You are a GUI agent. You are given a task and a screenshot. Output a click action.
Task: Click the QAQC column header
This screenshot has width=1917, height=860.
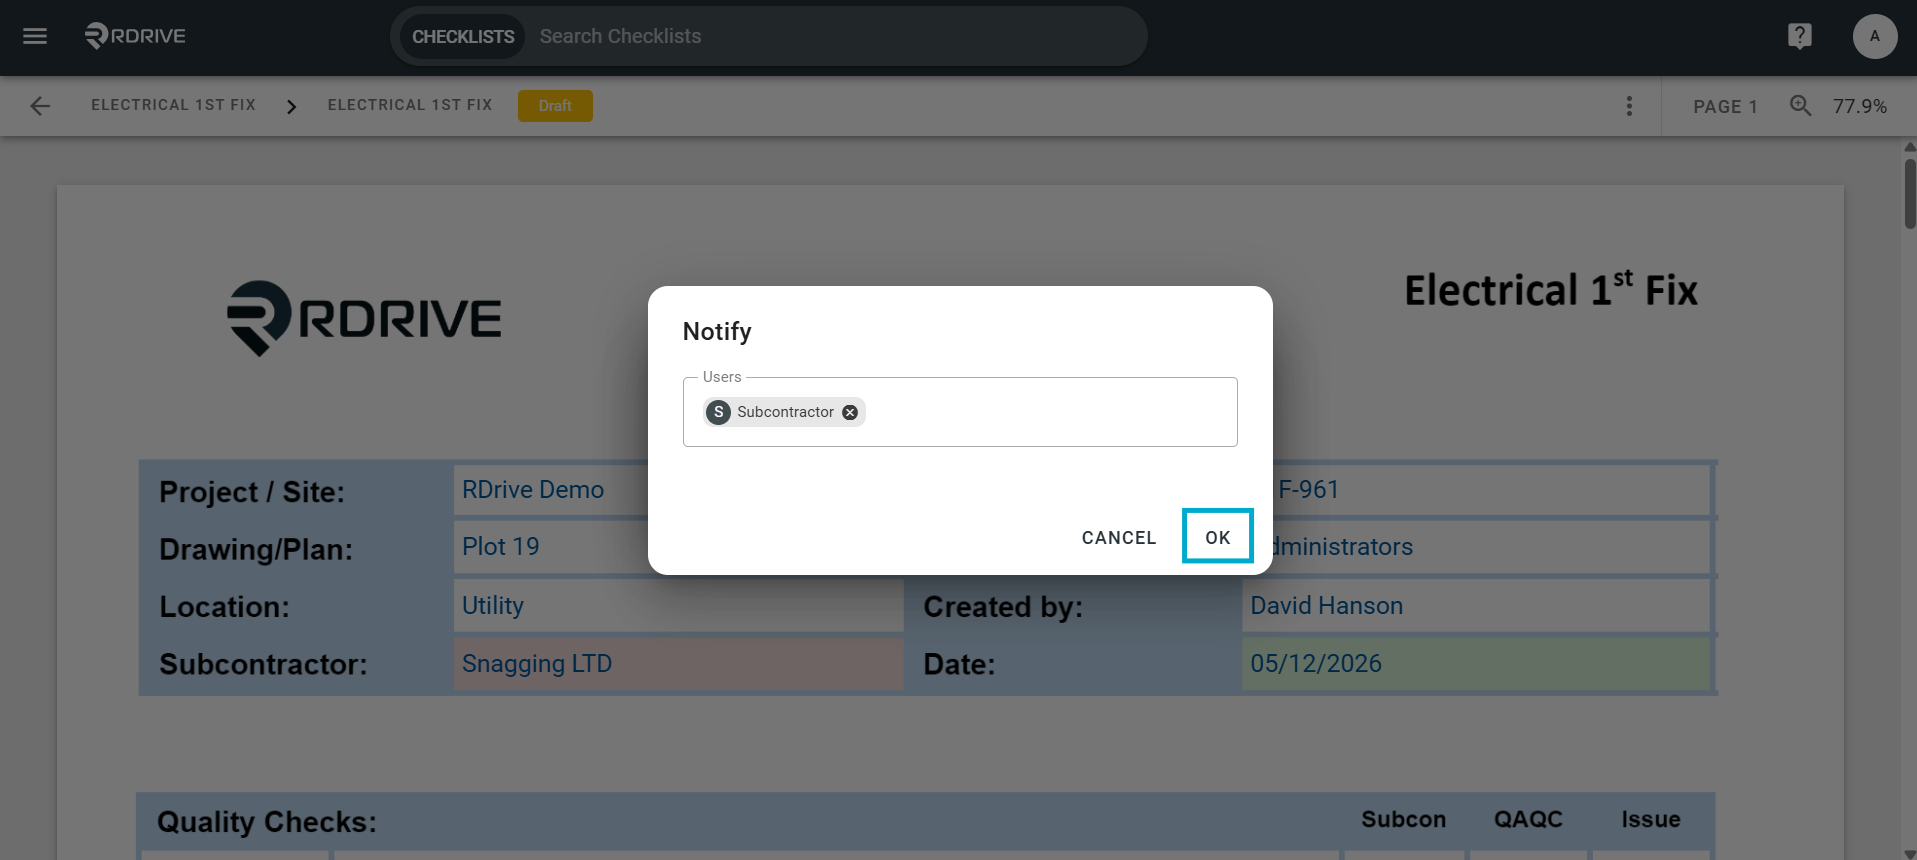[x=1528, y=820]
